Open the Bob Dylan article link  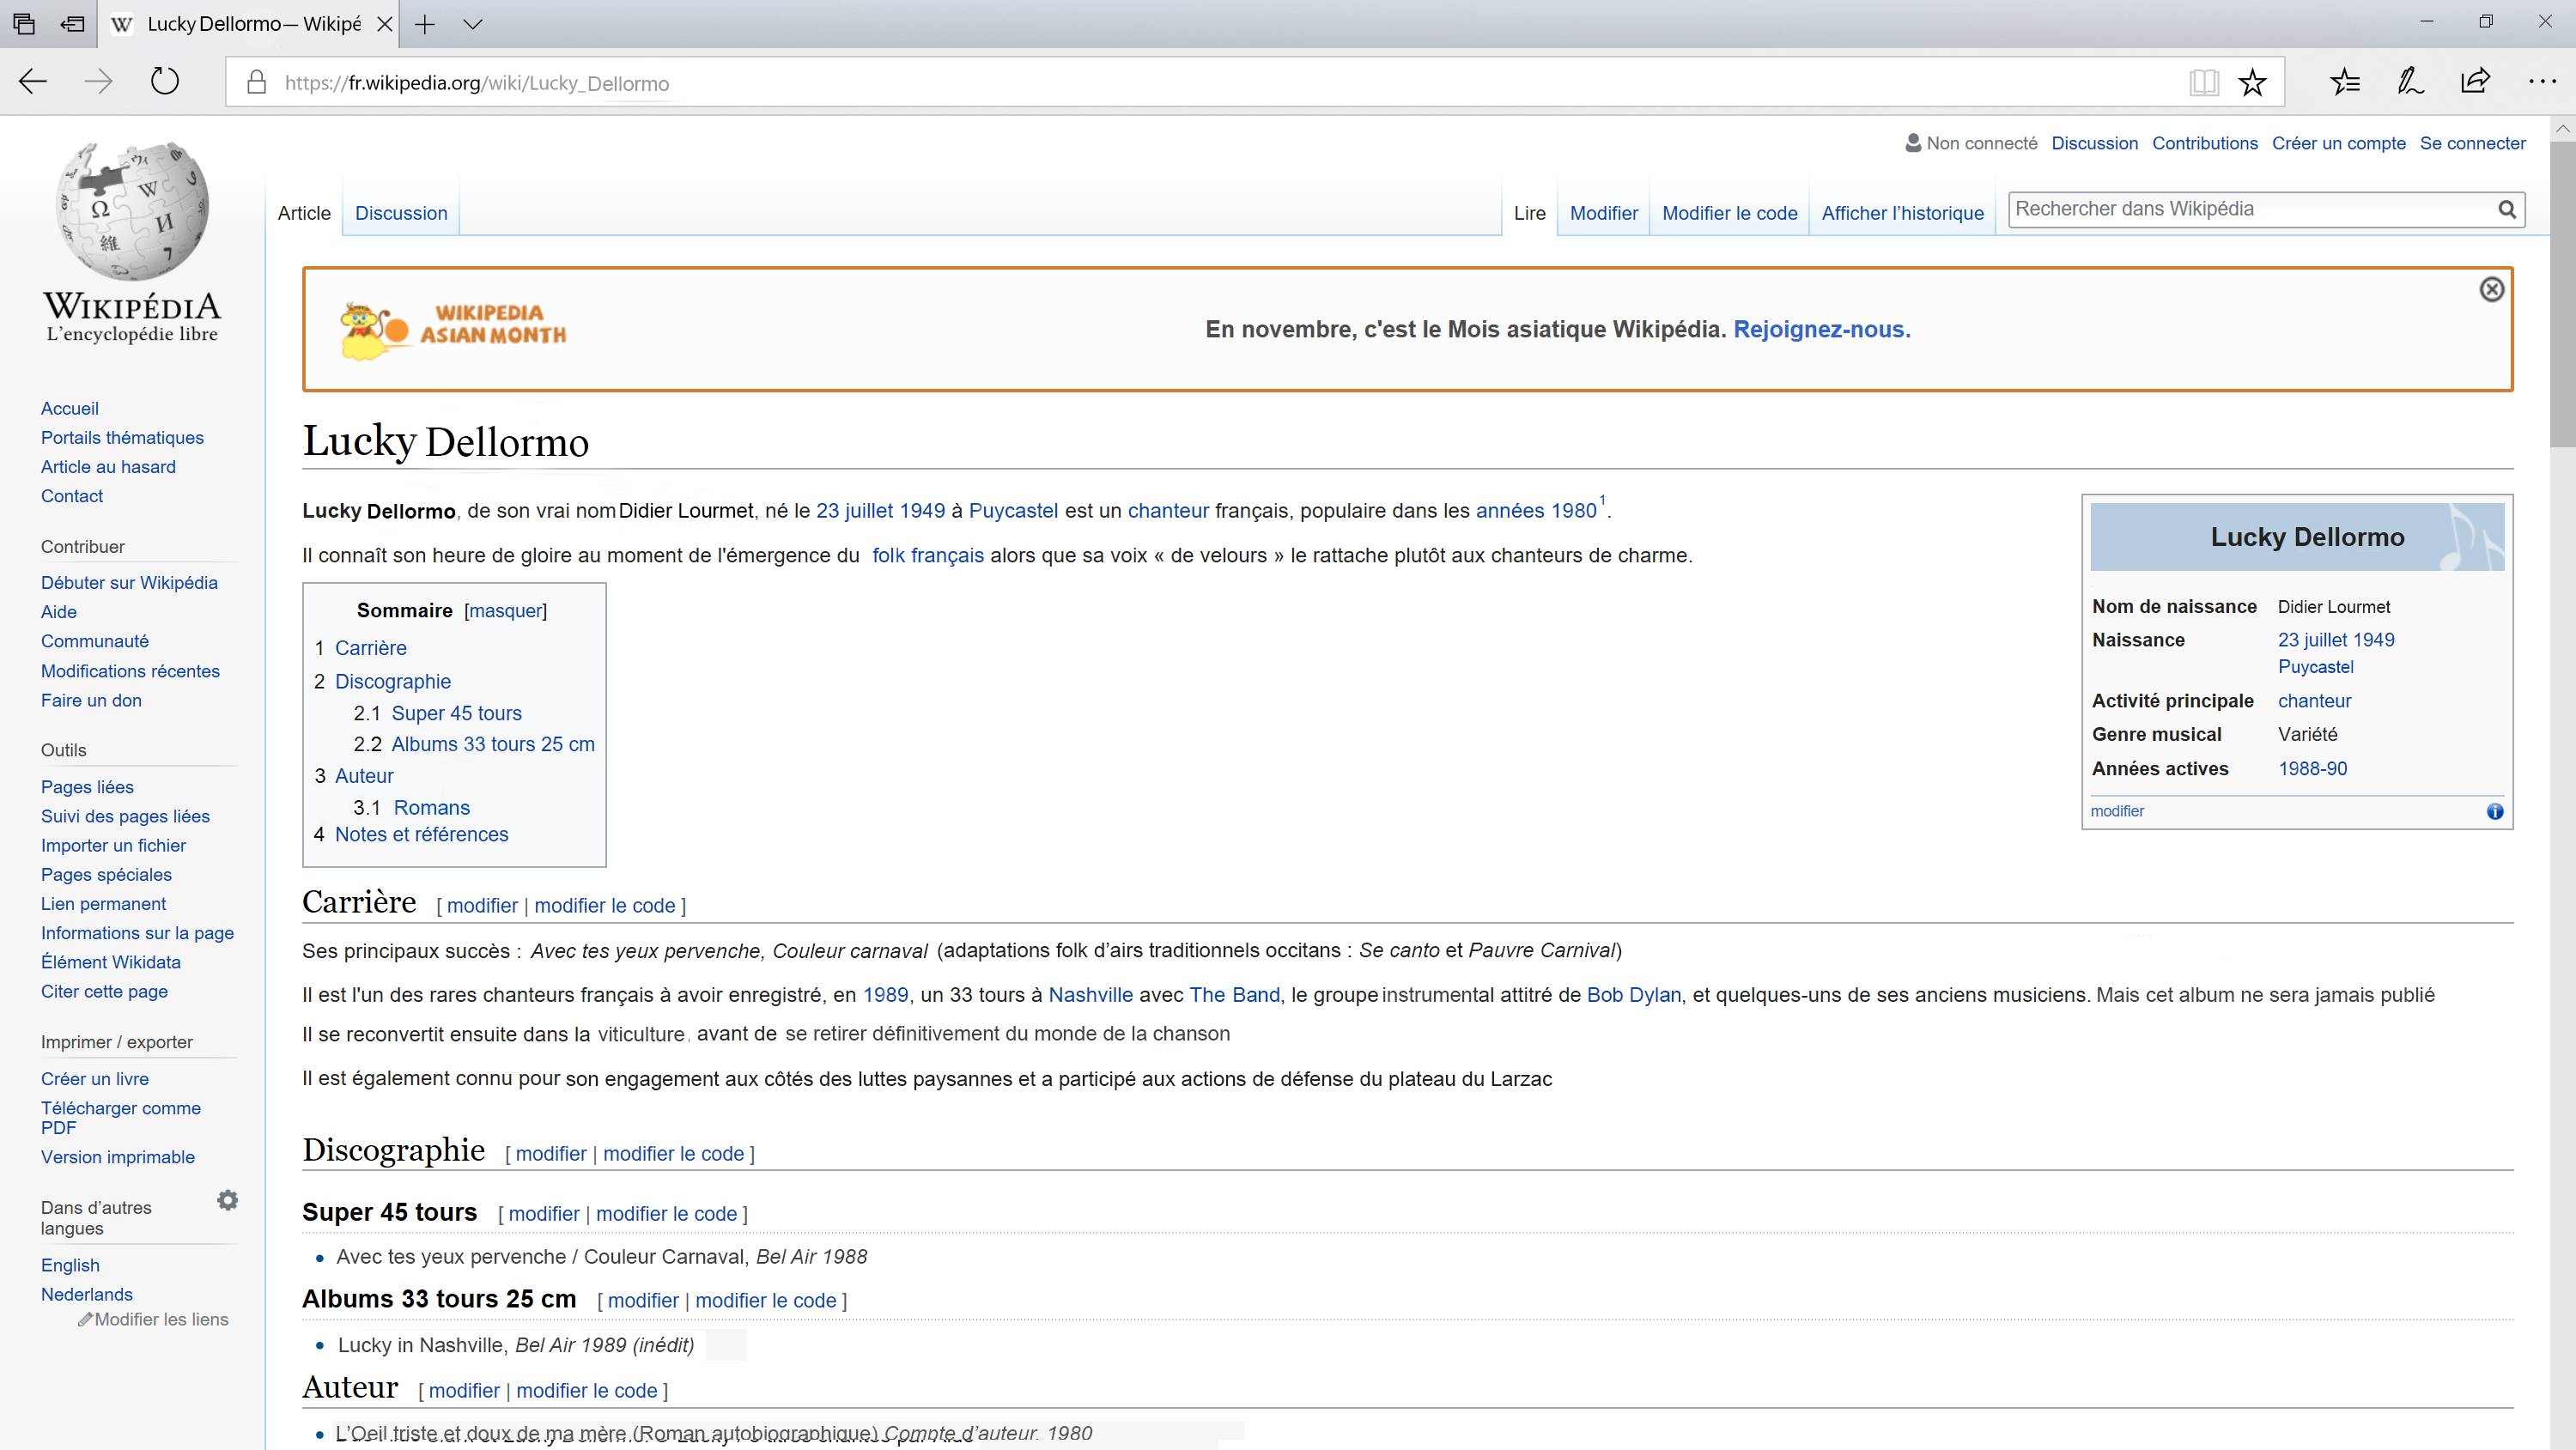[x=1633, y=995]
